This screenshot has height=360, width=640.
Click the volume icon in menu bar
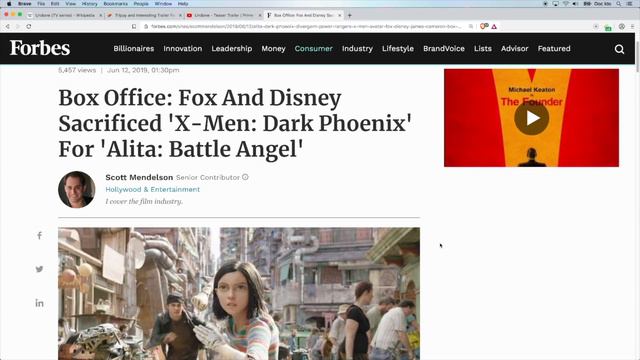575,4
